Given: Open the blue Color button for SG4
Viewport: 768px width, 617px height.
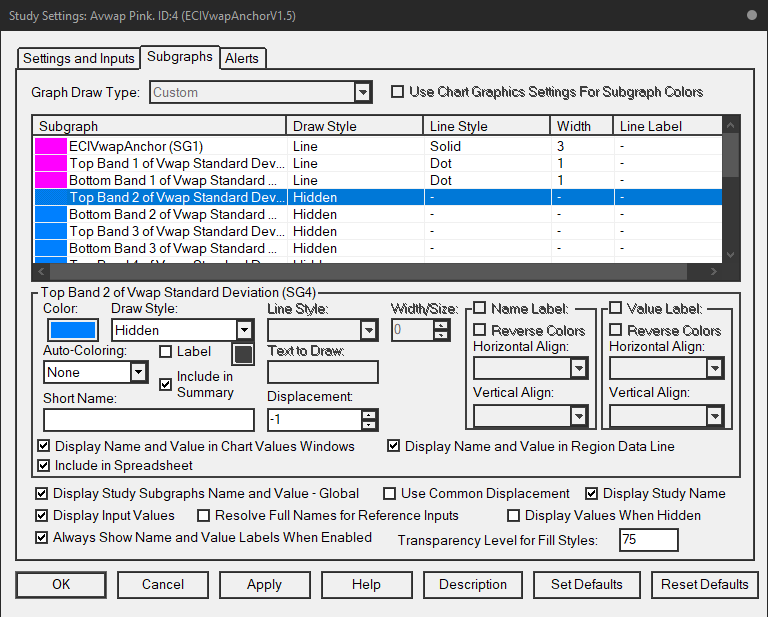Looking at the screenshot, I should tap(73, 330).
